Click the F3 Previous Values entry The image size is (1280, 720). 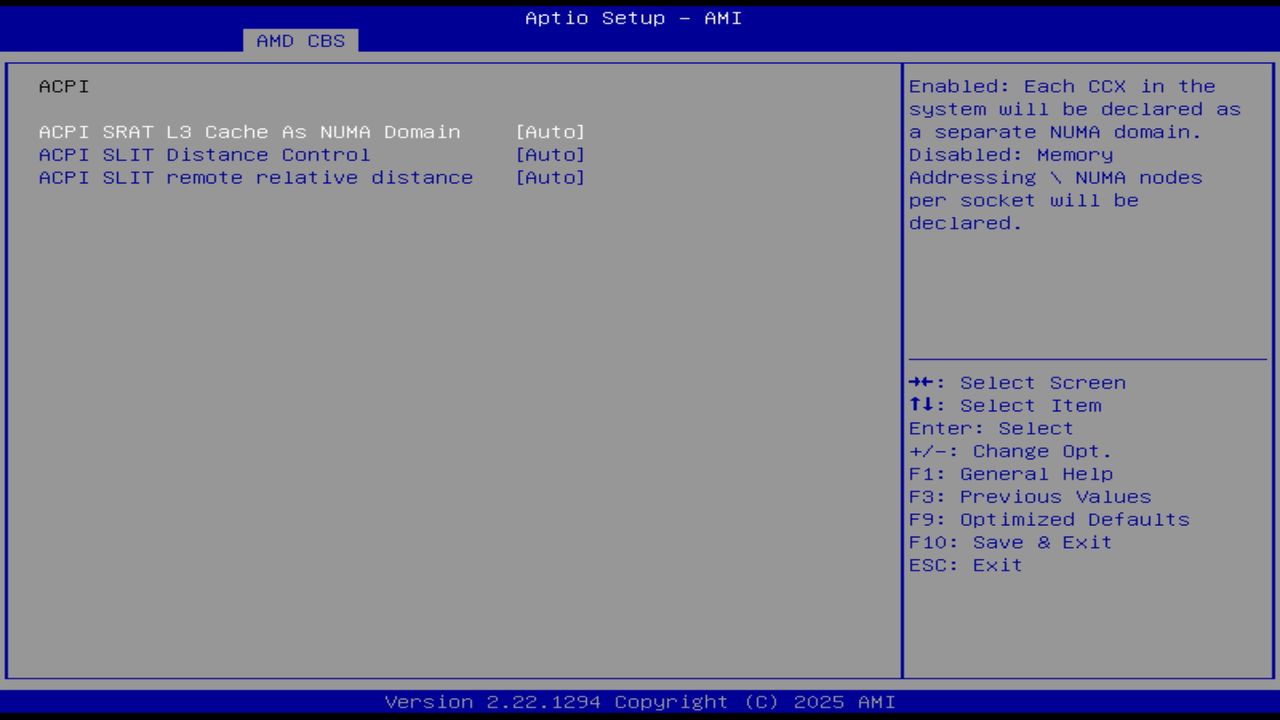[x=1029, y=496]
